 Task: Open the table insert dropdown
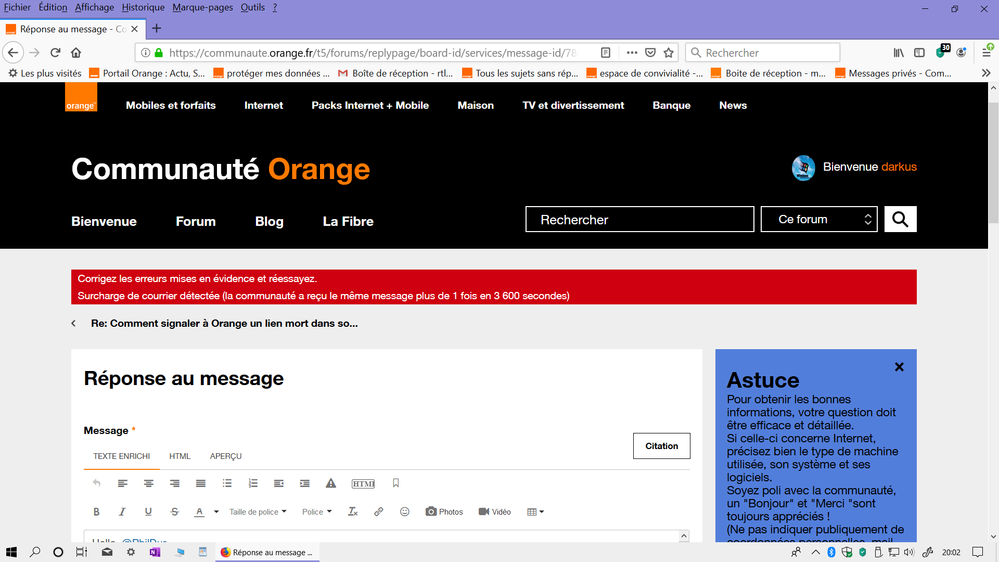[535, 512]
